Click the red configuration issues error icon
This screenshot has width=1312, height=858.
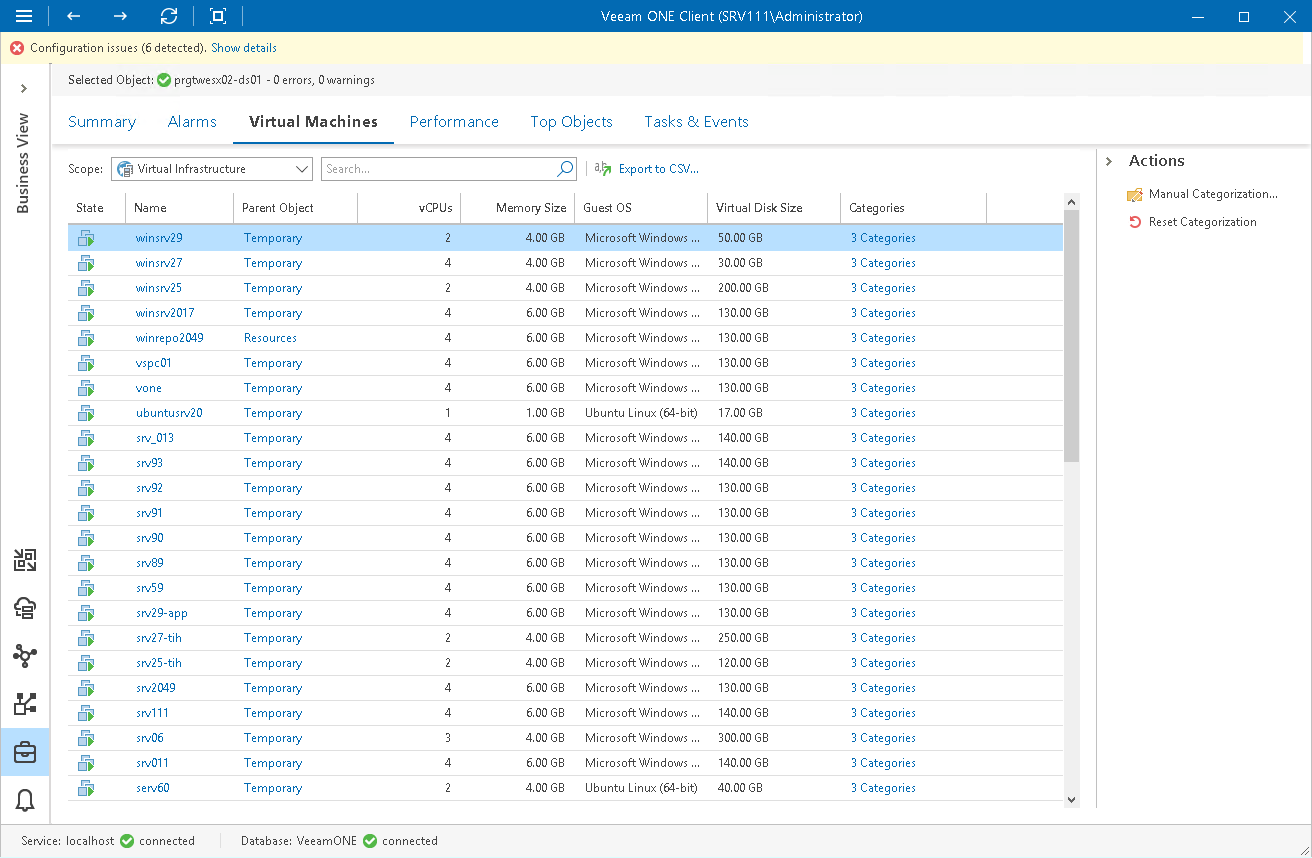(17, 48)
